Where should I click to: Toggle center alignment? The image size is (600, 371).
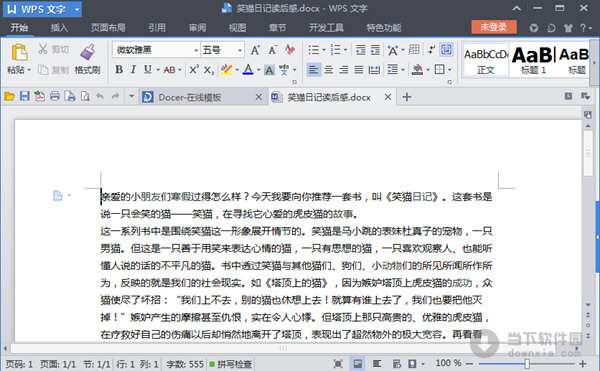tap(328, 70)
